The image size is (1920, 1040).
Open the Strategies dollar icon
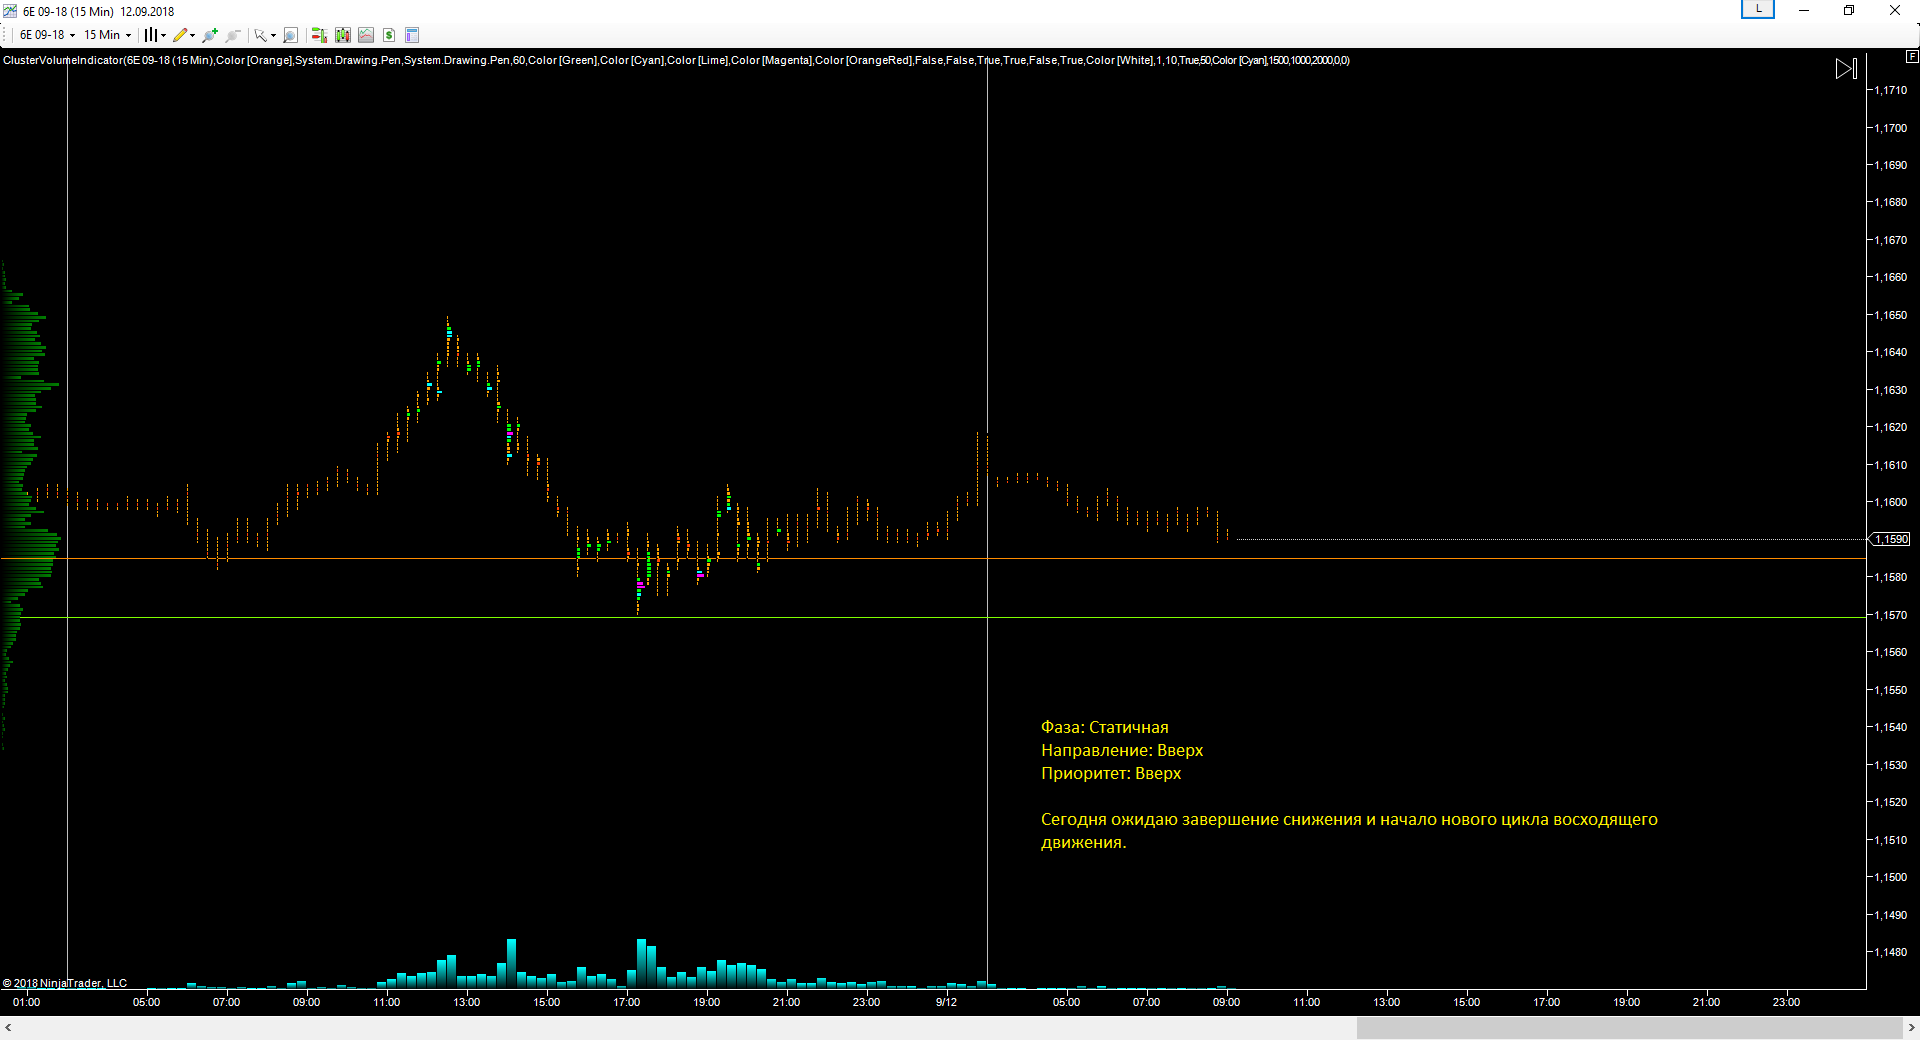(389, 35)
